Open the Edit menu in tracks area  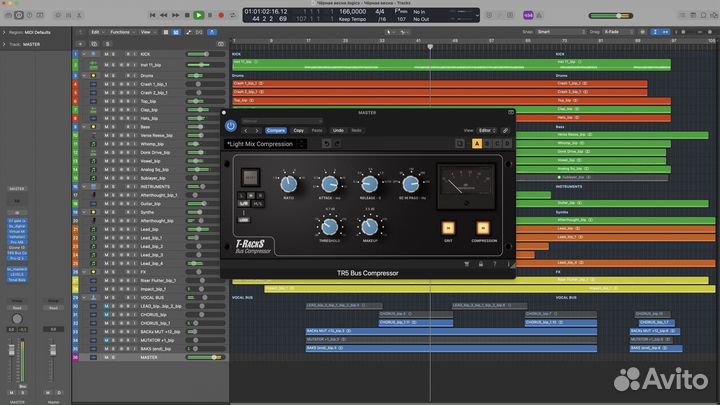pyautogui.click(x=96, y=31)
